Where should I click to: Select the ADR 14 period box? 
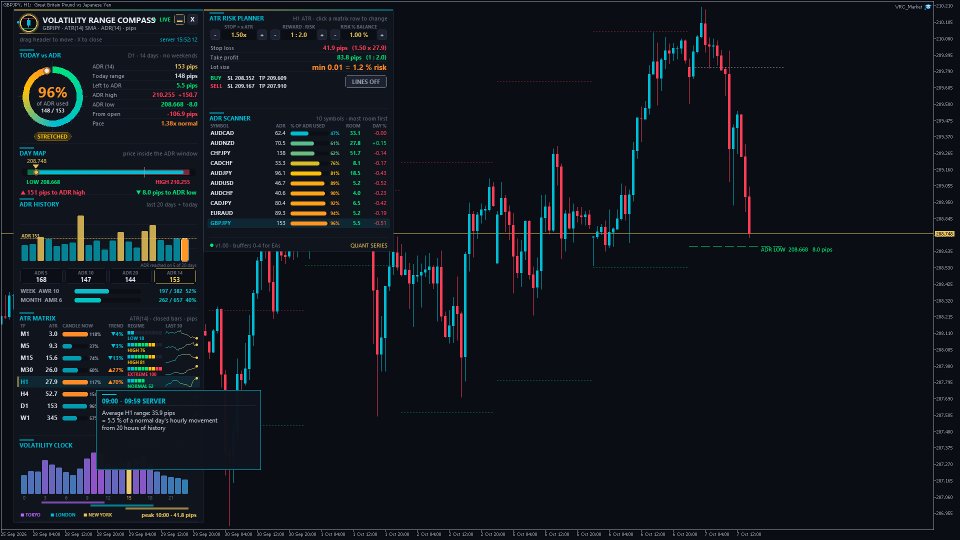coord(174,277)
